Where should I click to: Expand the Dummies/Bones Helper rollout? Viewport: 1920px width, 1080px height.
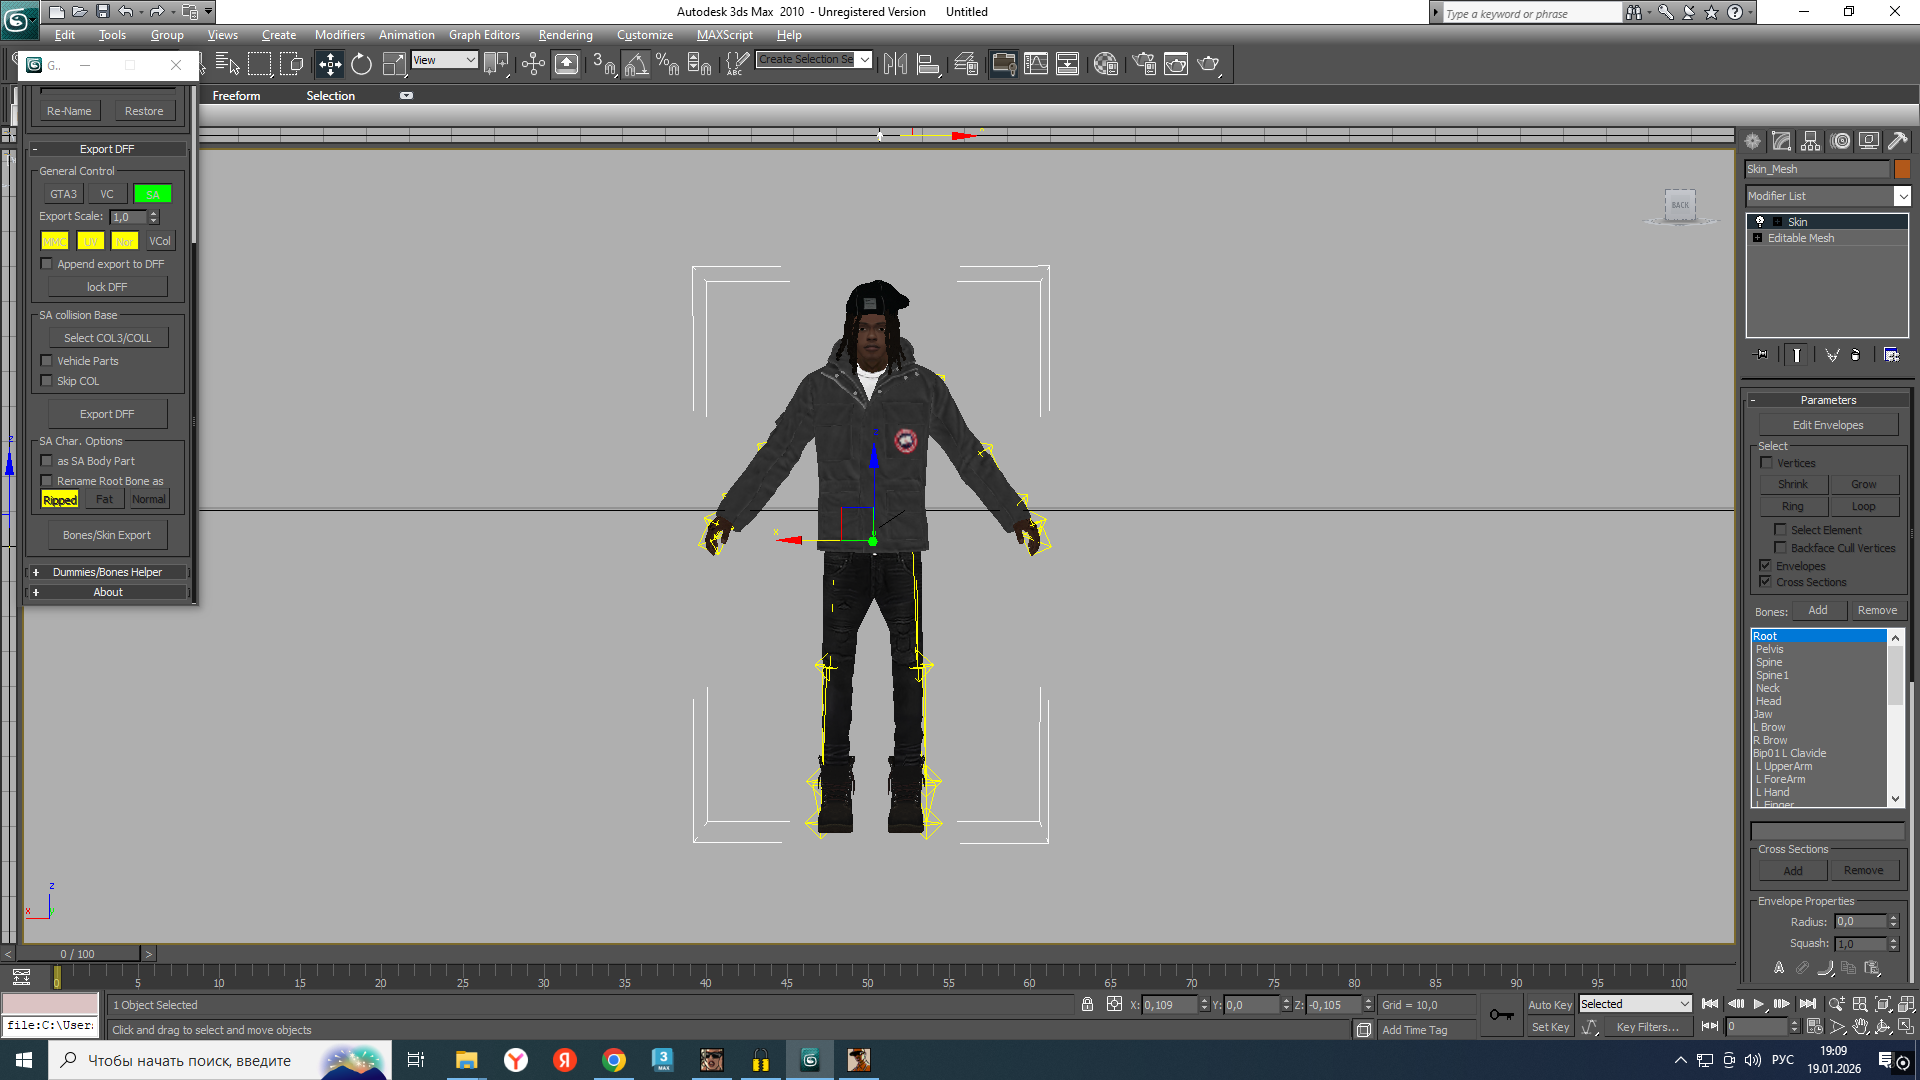point(107,572)
